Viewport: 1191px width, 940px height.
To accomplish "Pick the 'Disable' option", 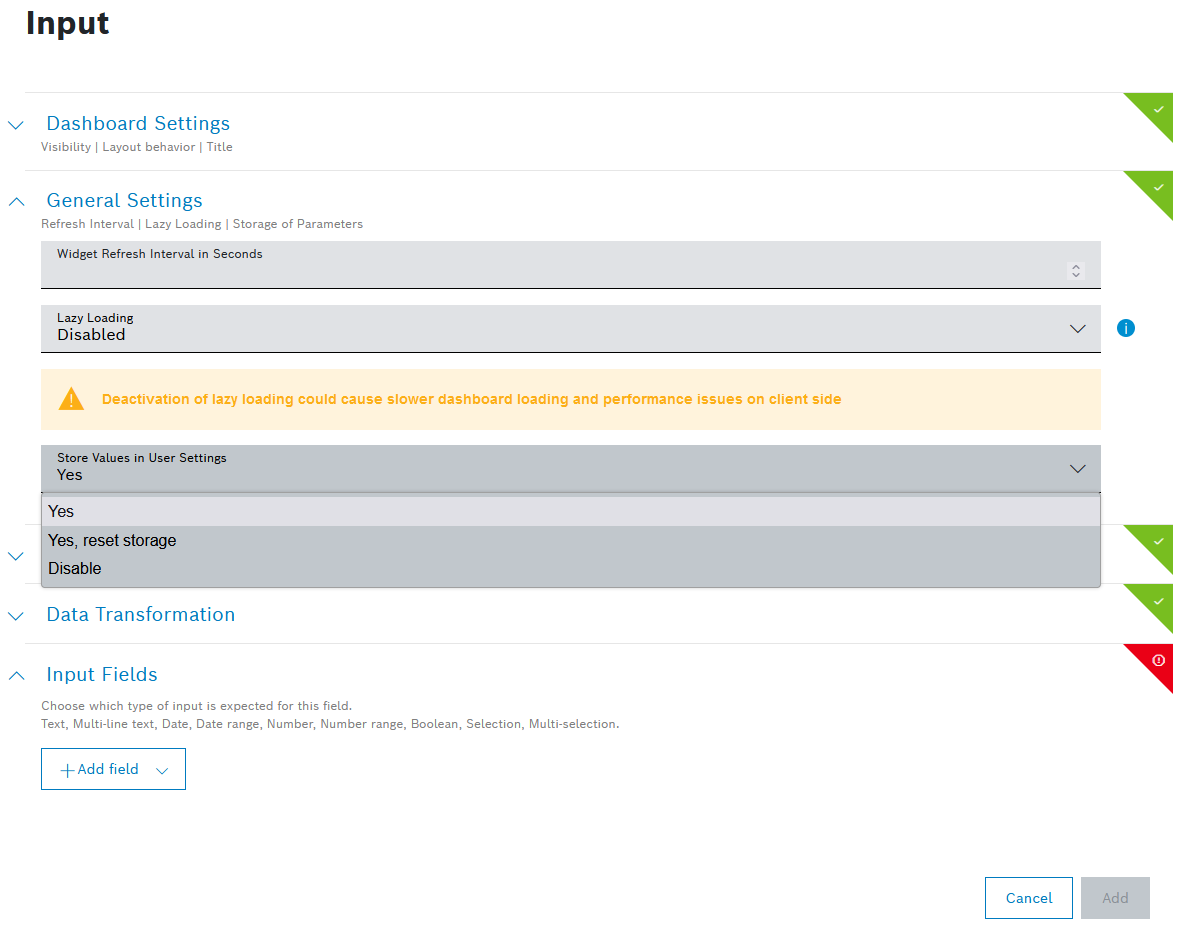I will tap(75, 568).
